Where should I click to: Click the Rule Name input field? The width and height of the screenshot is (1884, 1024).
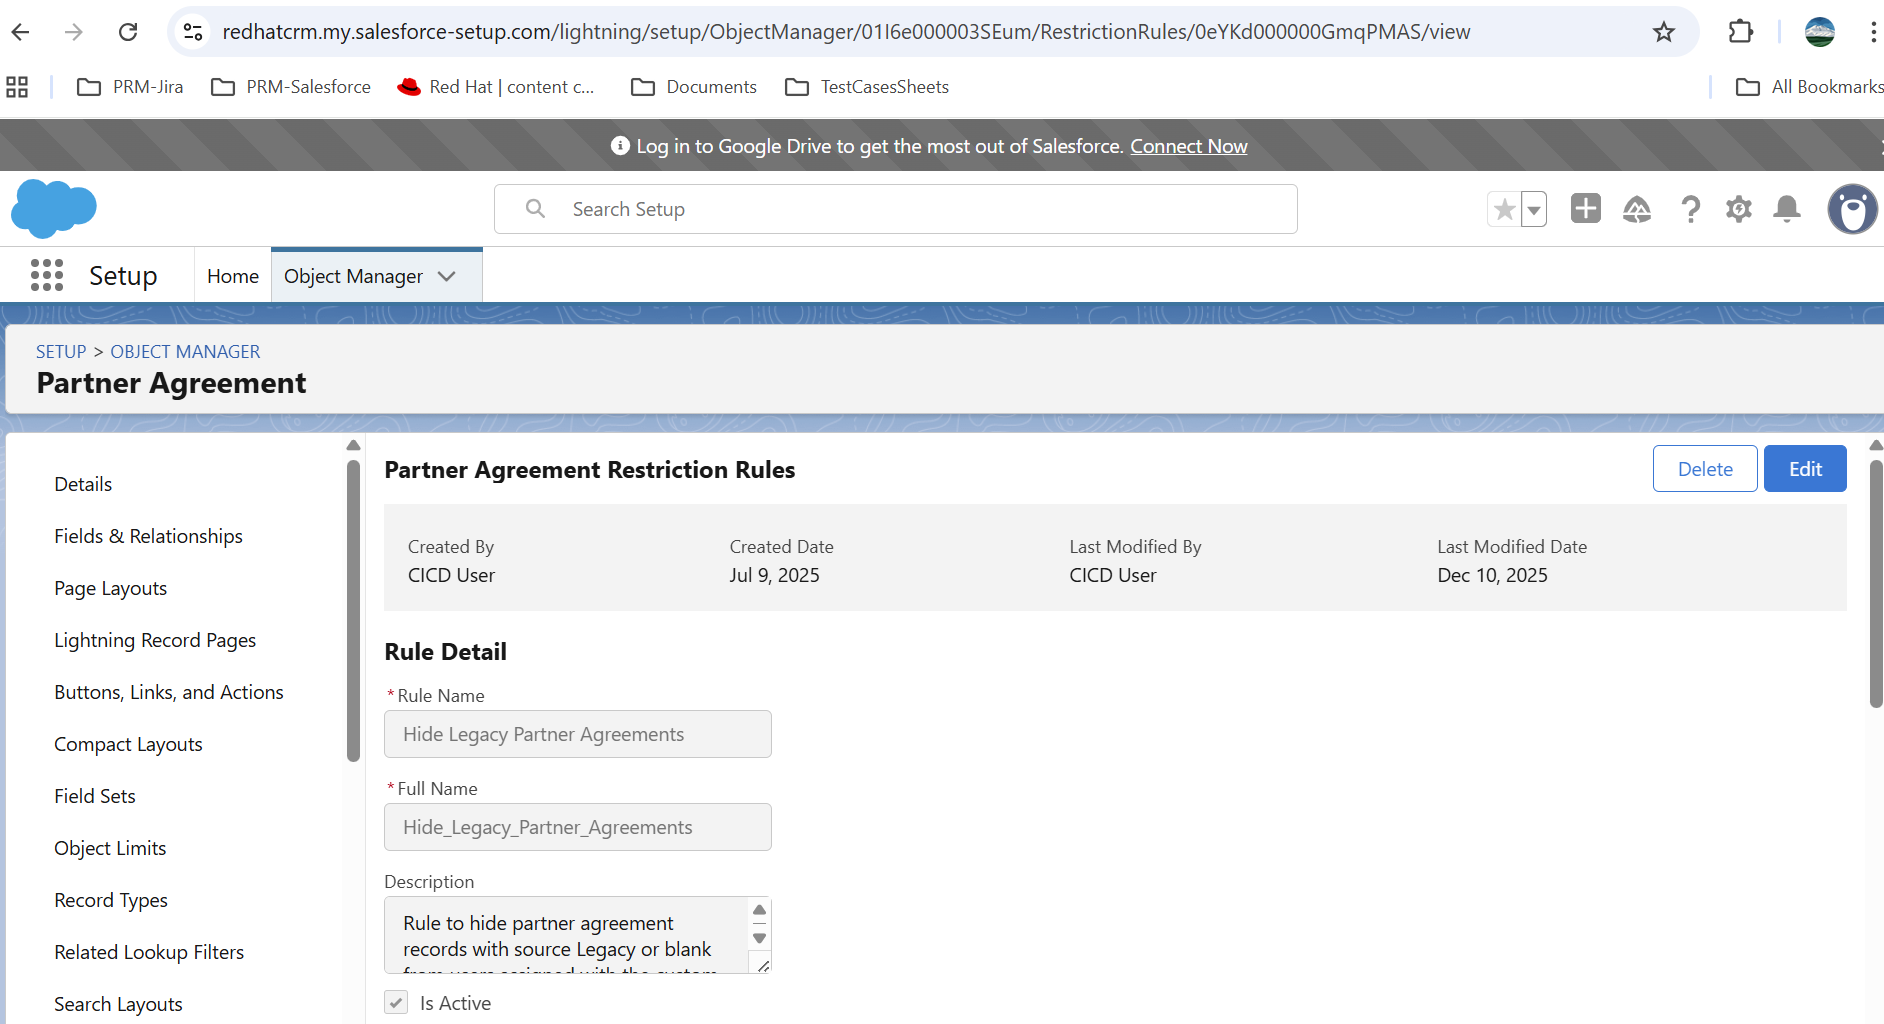pyautogui.click(x=578, y=734)
